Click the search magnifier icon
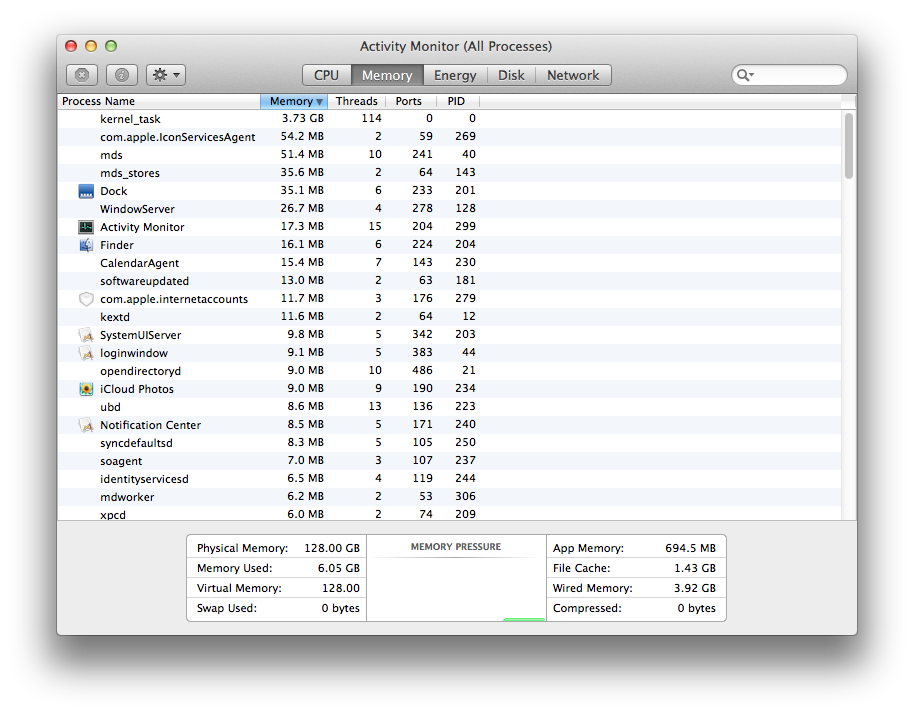Viewport: 914px width, 714px height. coord(745,75)
